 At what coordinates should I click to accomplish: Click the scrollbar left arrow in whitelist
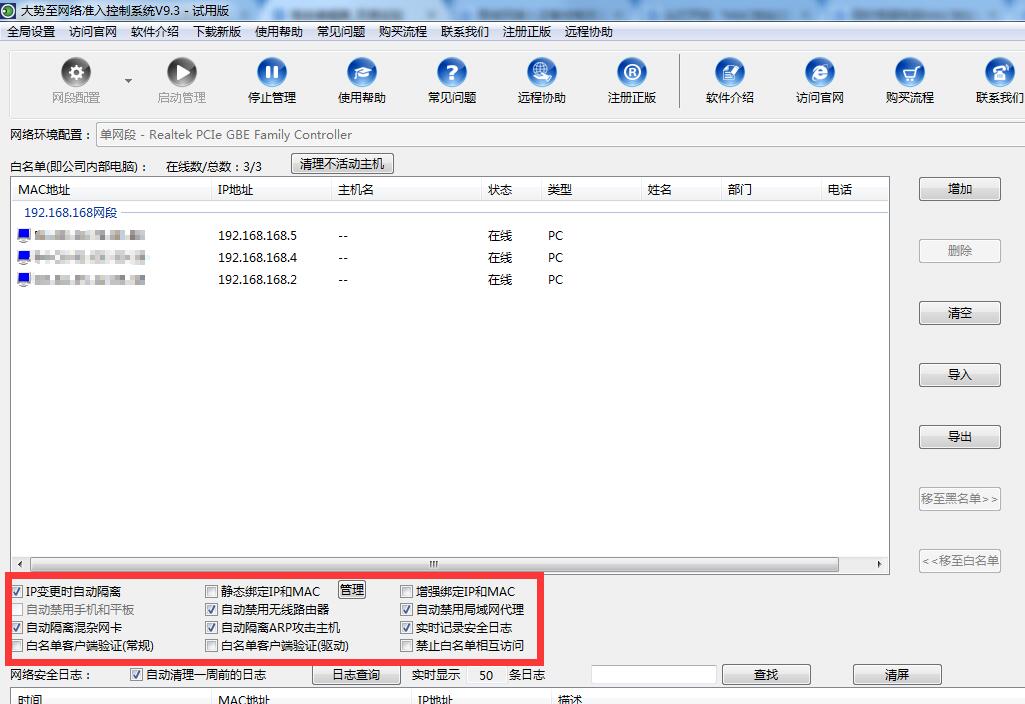point(20,564)
